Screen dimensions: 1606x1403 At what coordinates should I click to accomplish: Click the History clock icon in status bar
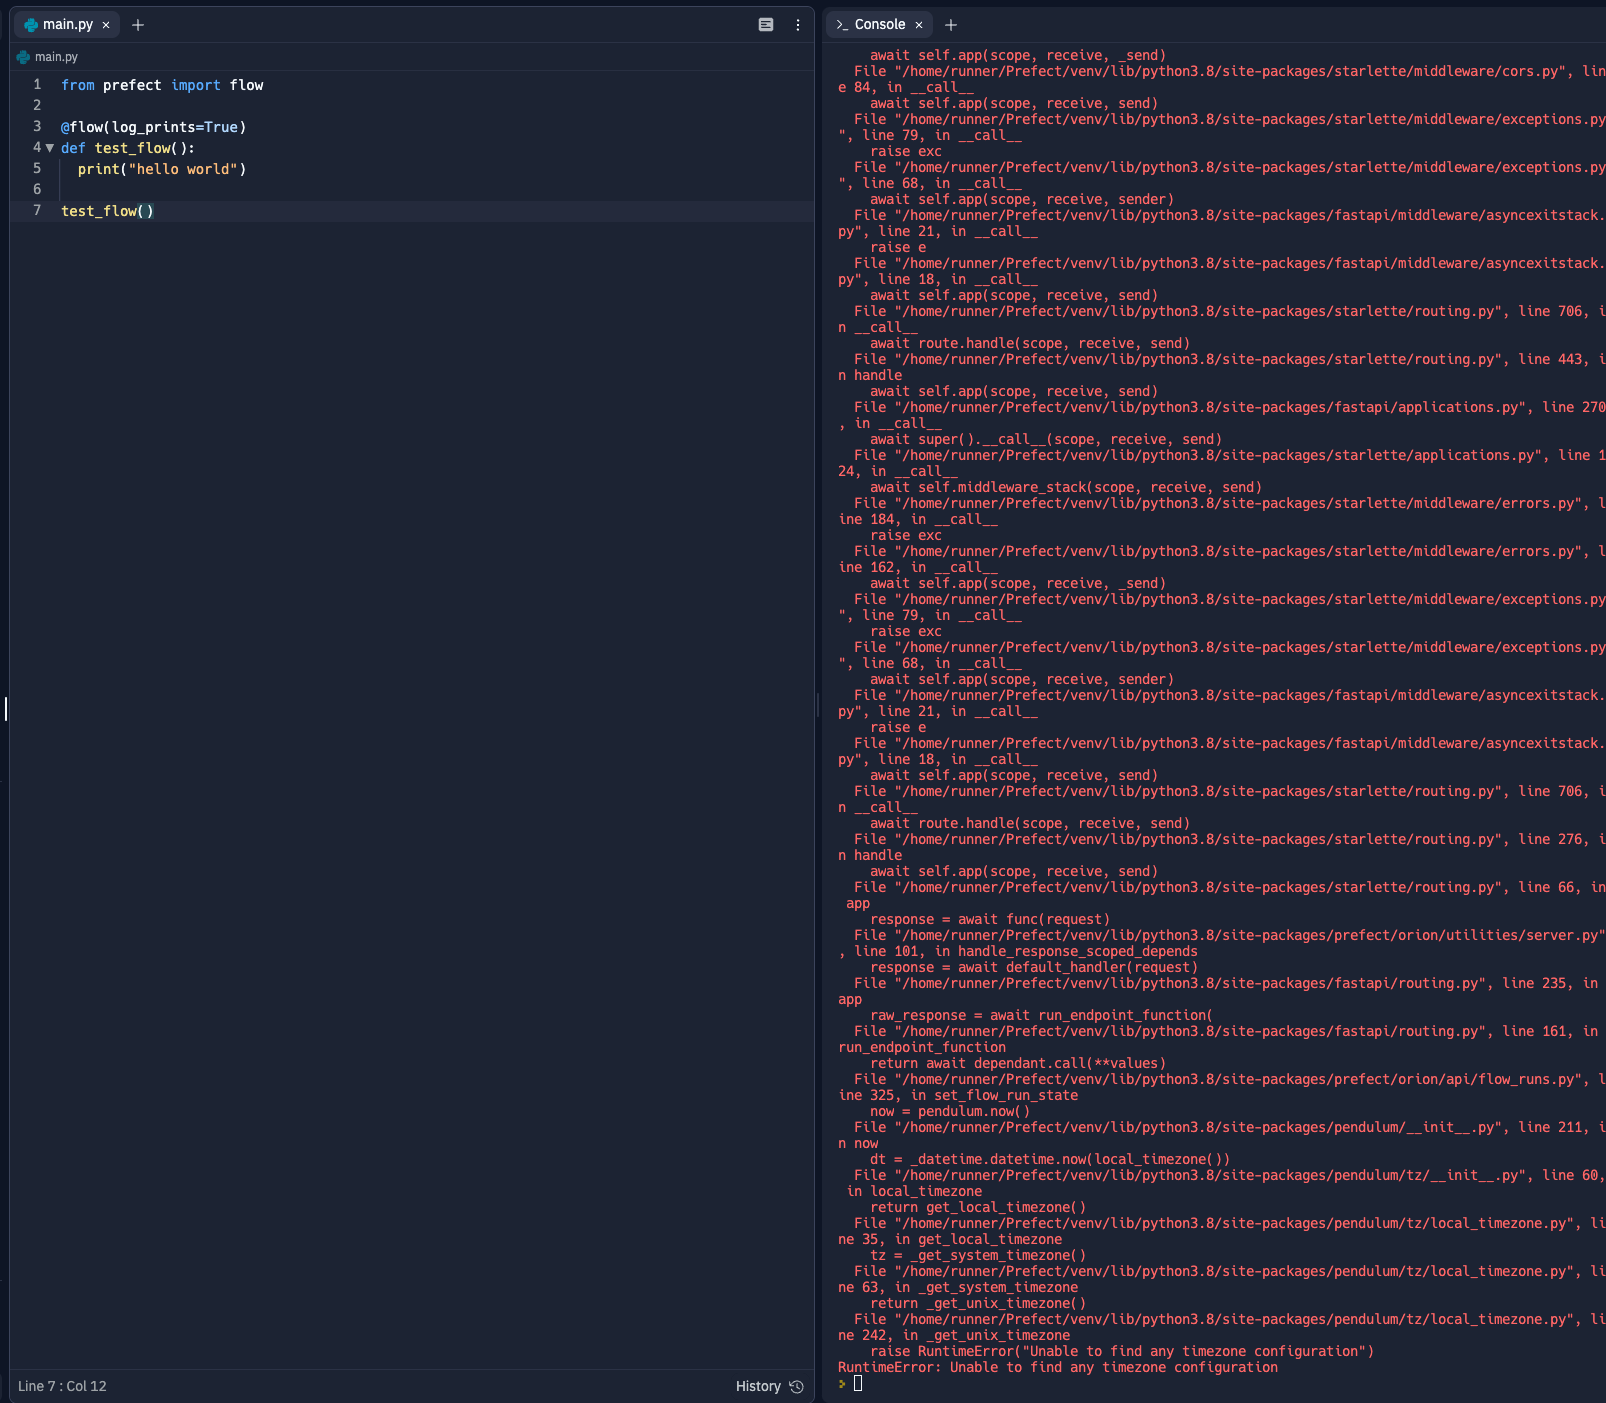coord(795,1387)
